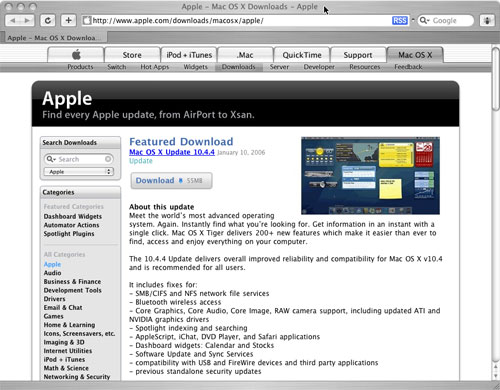Open Automator Actions category
Screen dimensions: 500x390
coord(71,225)
